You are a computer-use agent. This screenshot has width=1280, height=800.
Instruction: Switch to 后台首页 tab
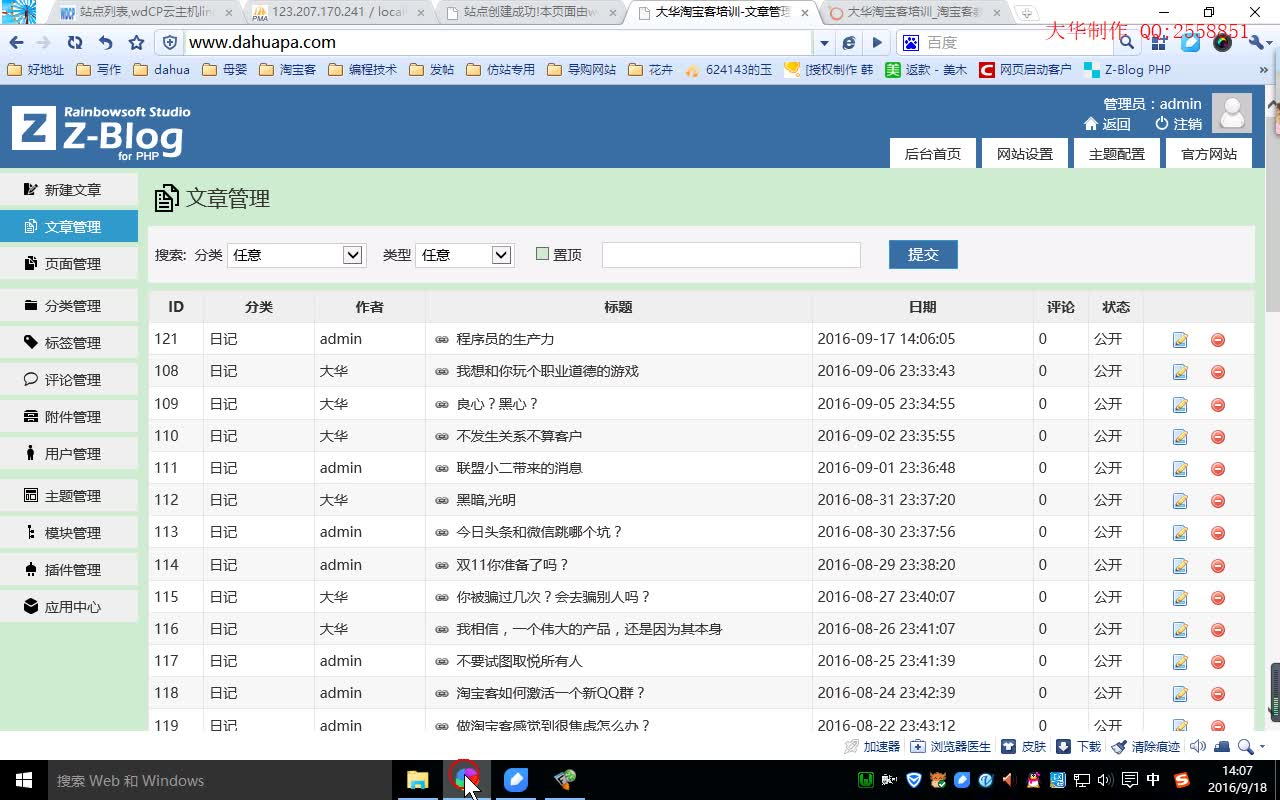click(x=933, y=154)
